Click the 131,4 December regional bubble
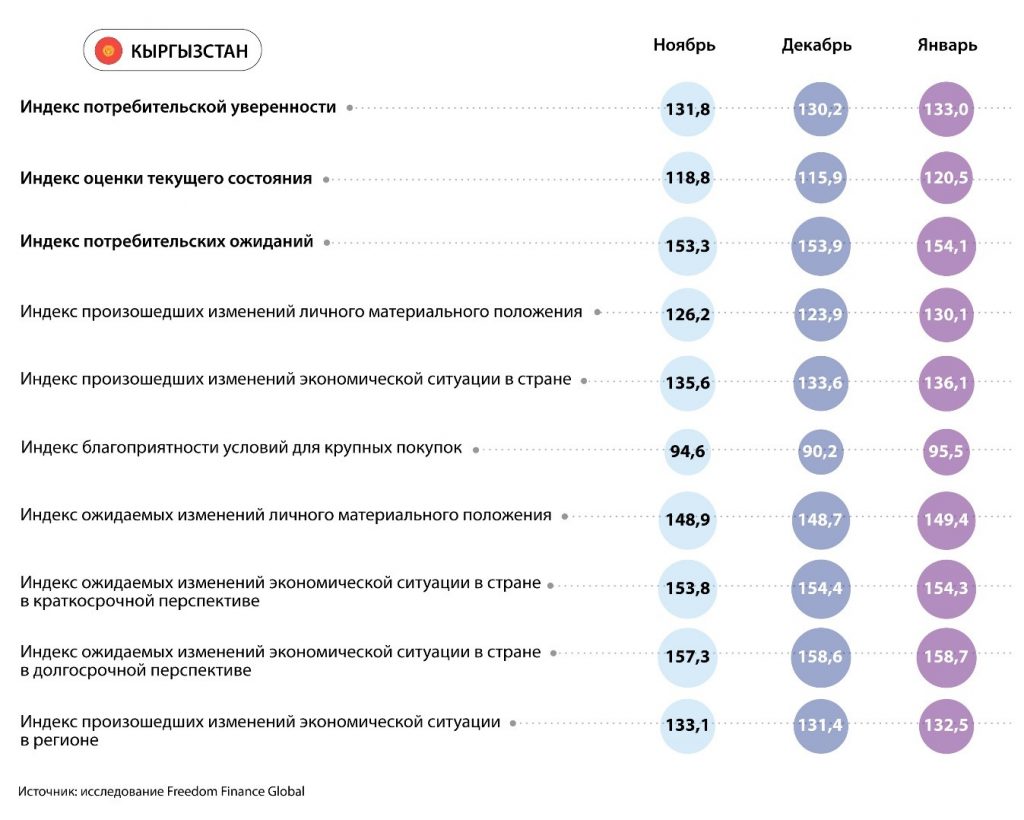 [x=820, y=725]
